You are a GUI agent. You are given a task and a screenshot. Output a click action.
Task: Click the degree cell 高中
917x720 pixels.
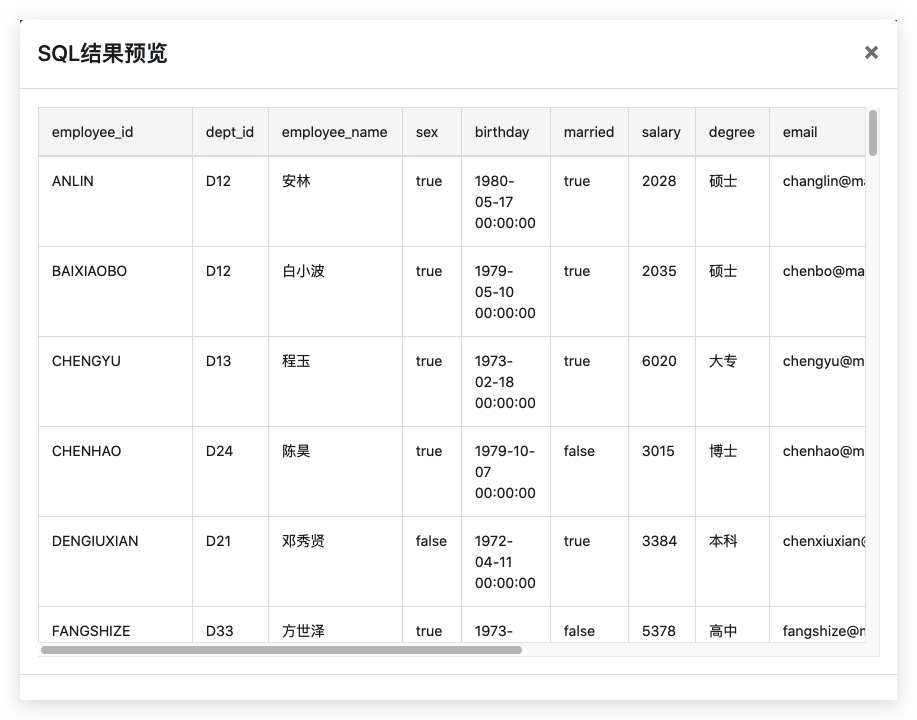732,625
